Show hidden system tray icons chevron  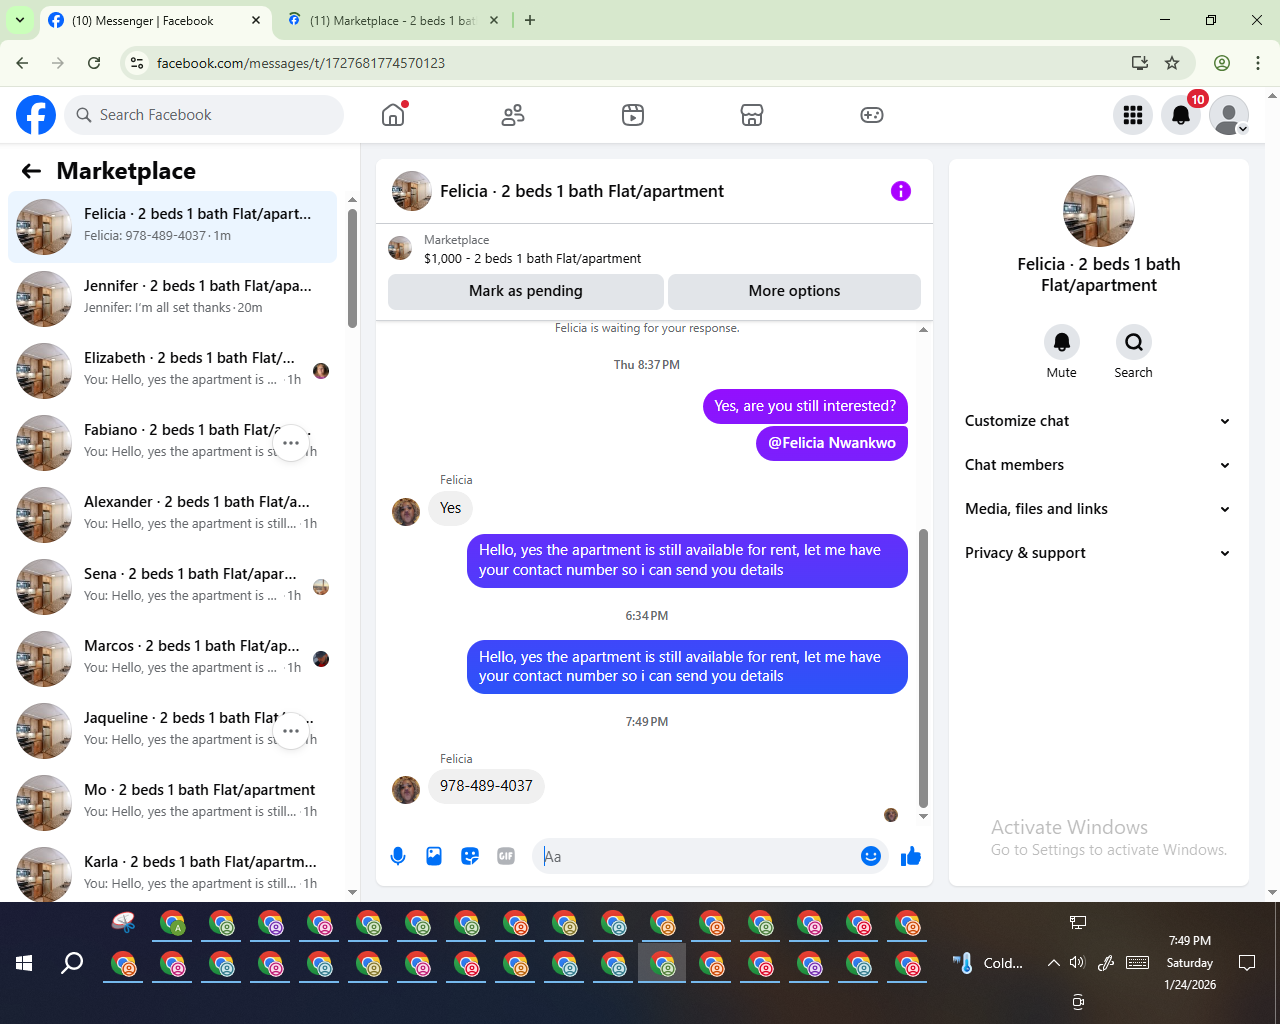click(x=1053, y=963)
